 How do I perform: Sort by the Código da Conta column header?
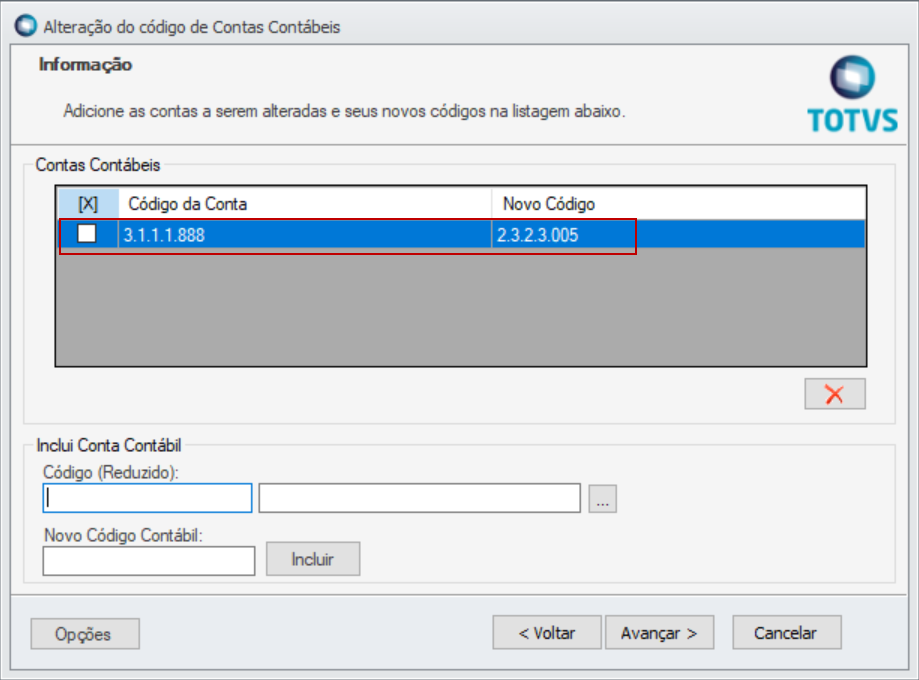coord(305,204)
